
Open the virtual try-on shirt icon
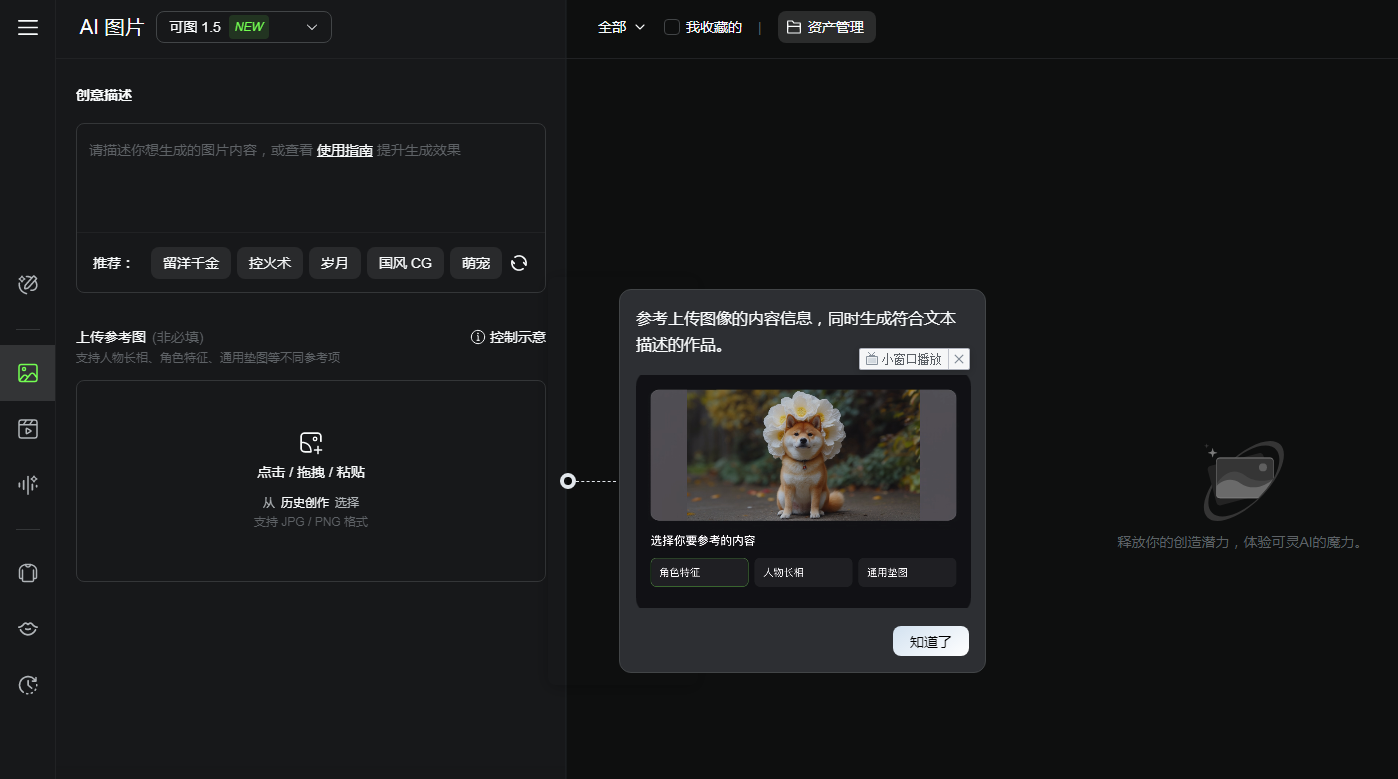27,572
